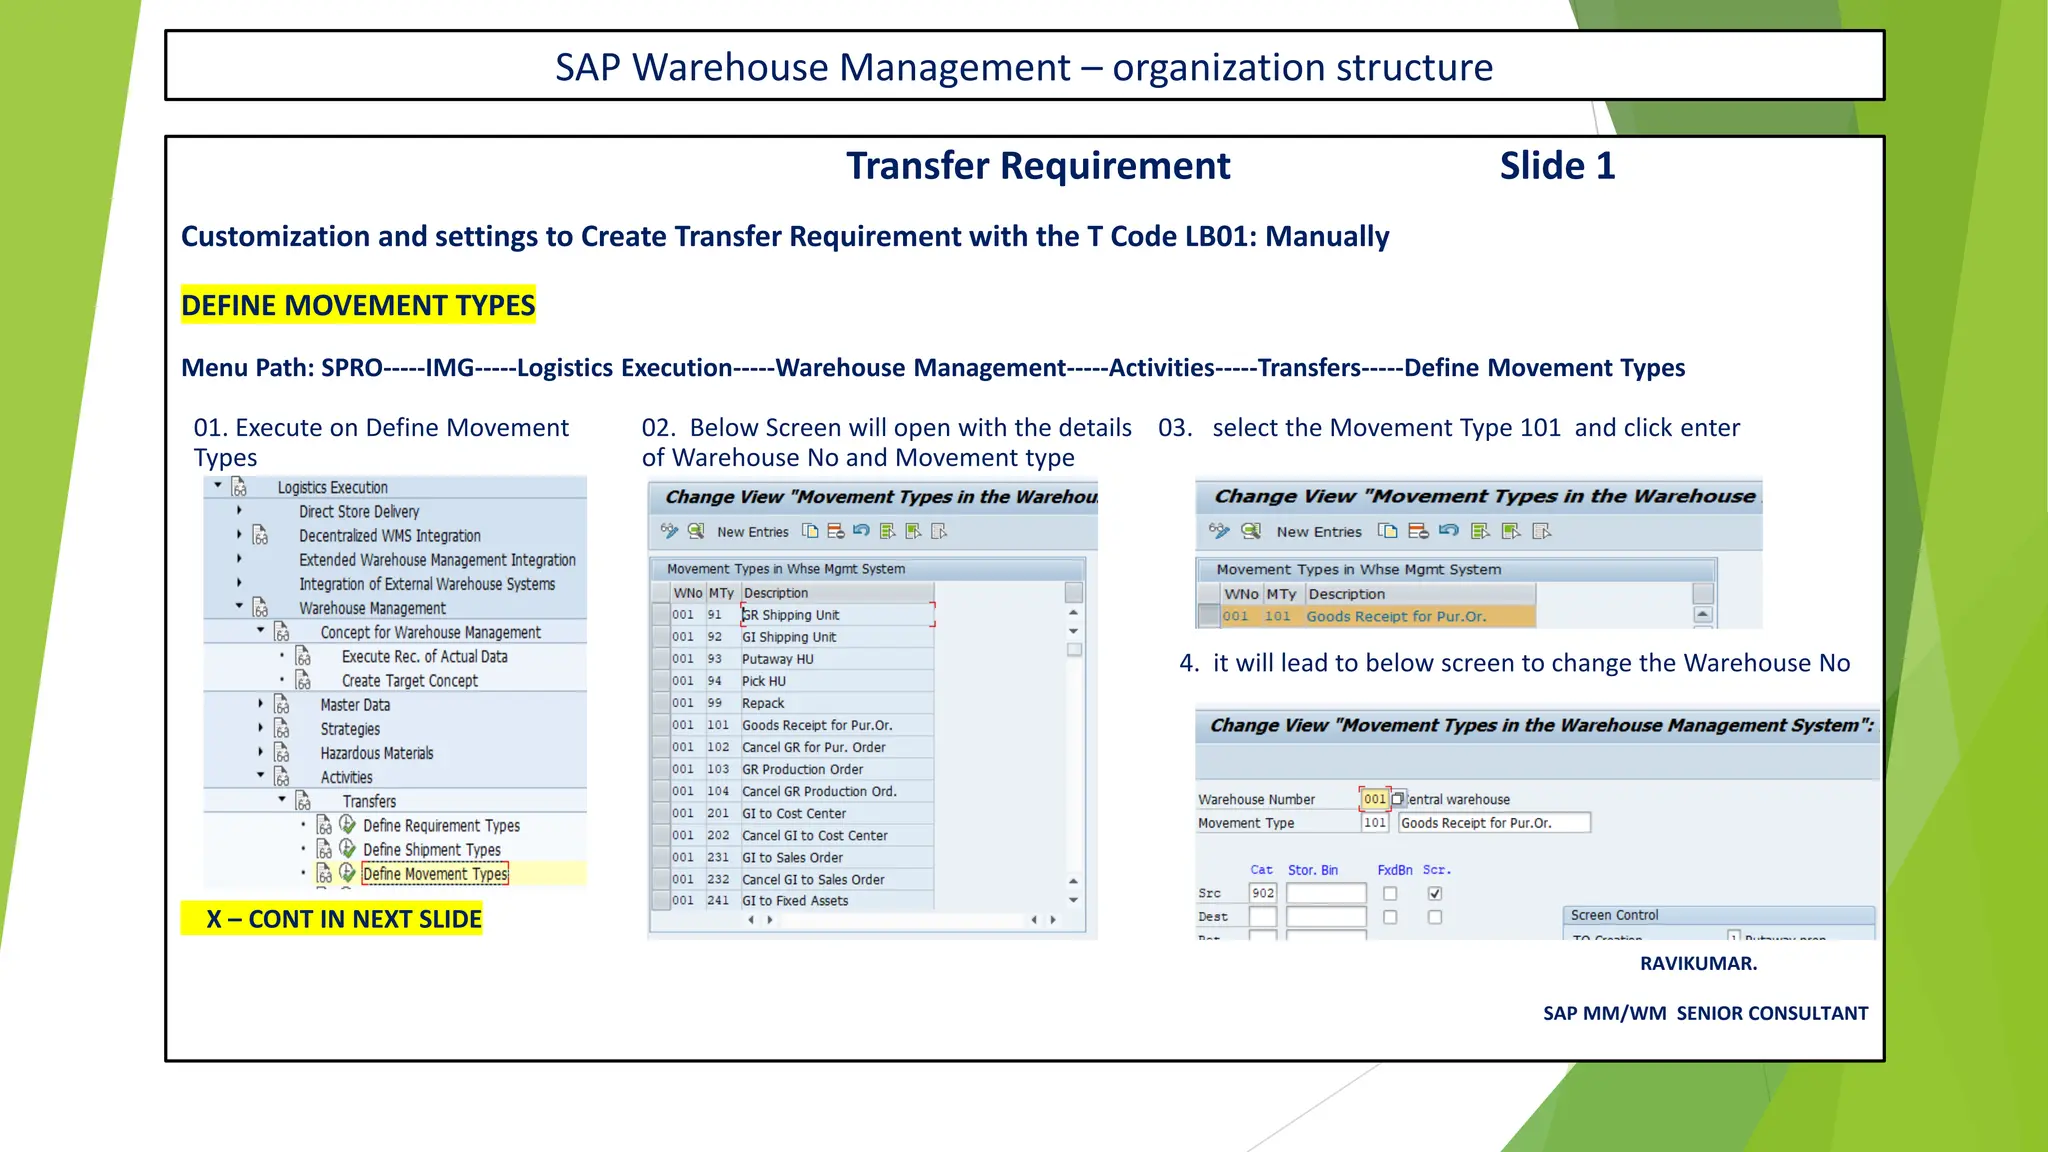Click the toggle display/change icon in middle window
2048x1152 pixels.
pos(669,531)
